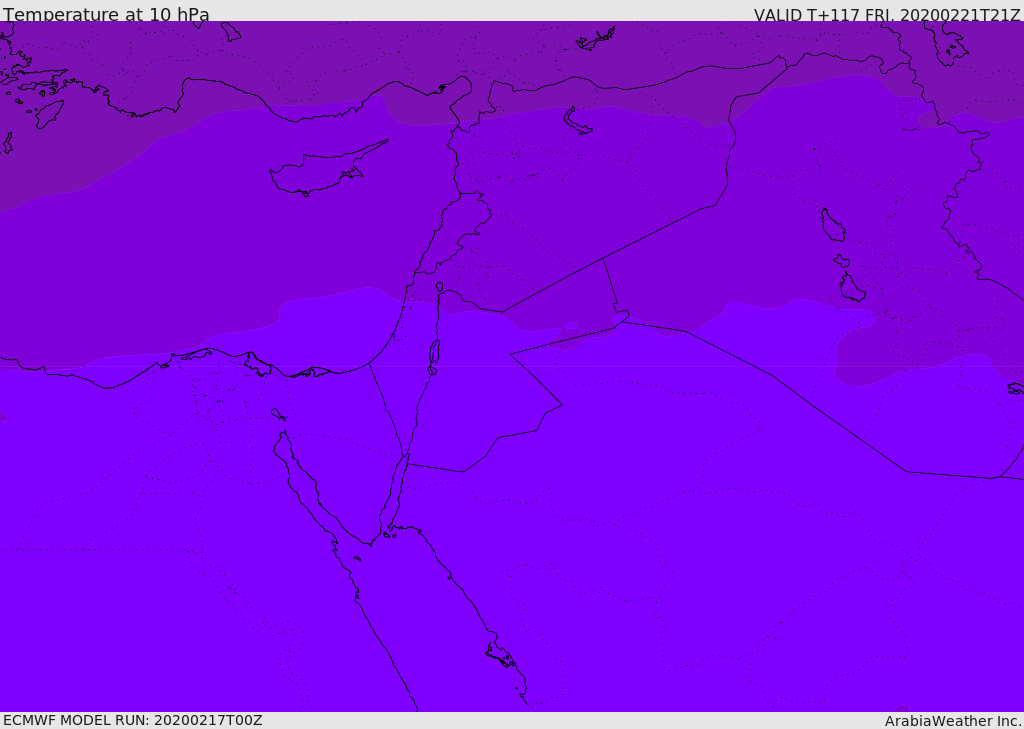Click Lake Tharthar in Iraq
This screenshot has width=1024, height=729.
pos(832,225)
